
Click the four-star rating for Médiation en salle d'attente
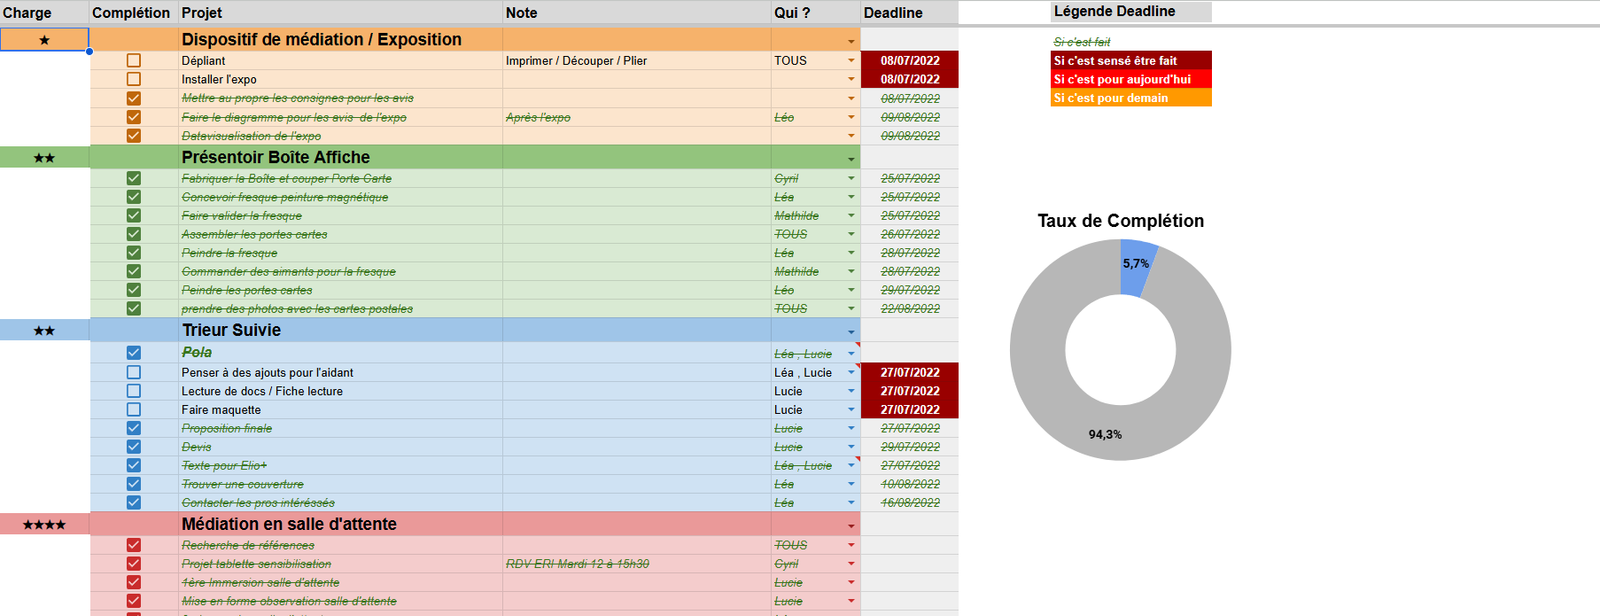pos(44,525)
